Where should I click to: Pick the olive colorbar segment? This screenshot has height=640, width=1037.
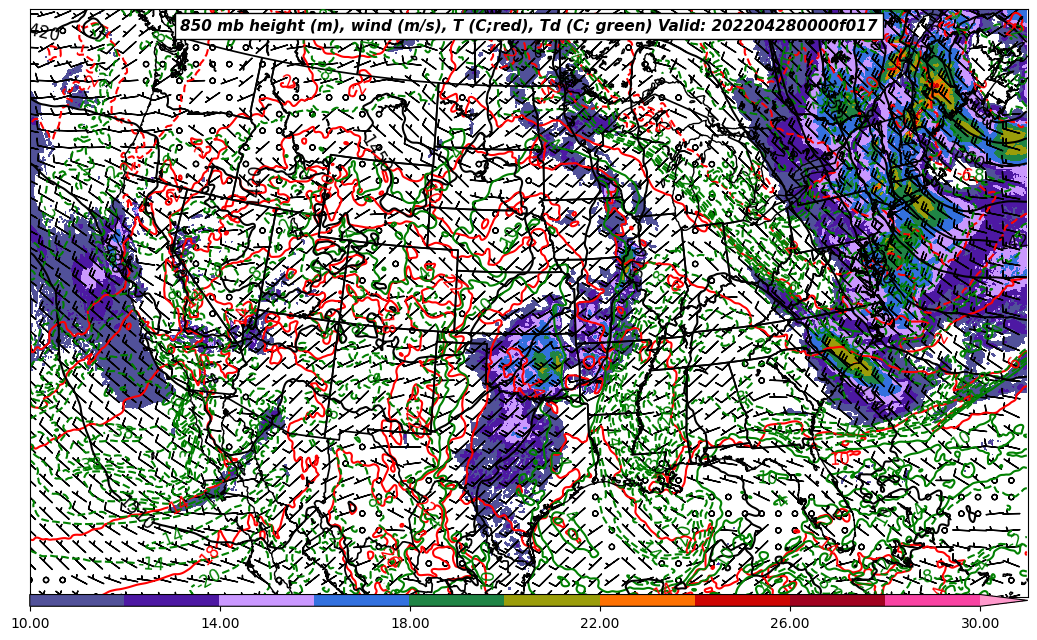click(551, 600)
